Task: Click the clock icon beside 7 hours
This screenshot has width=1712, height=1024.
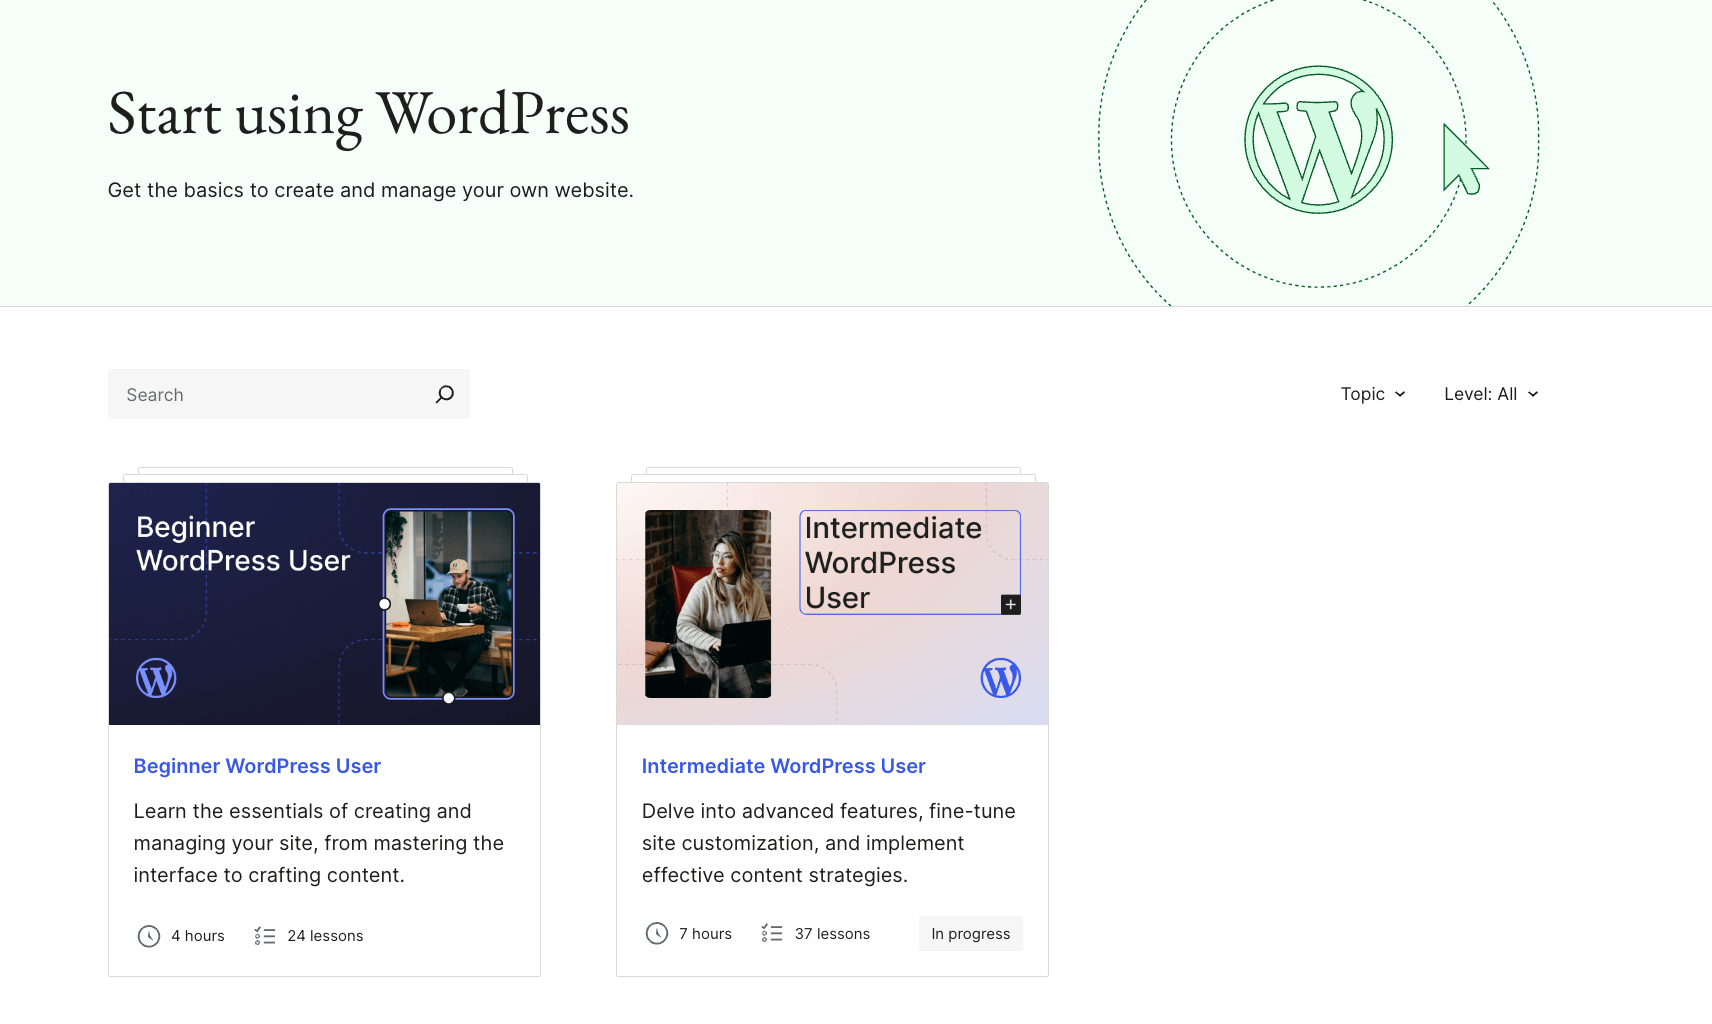Action: pyautogui.click(x=657, y=934)
